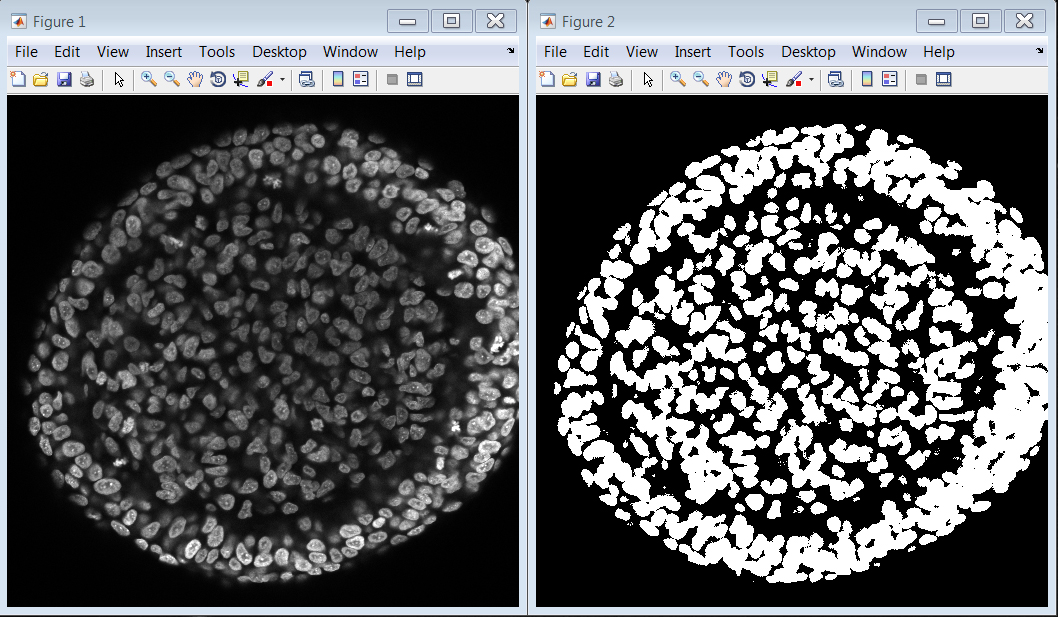Image resolution: width=1058 pixels, height=617 pixels.
Task: Expand toolbar dock arrow in Figure 1 menubar
Action: (511, 51)
